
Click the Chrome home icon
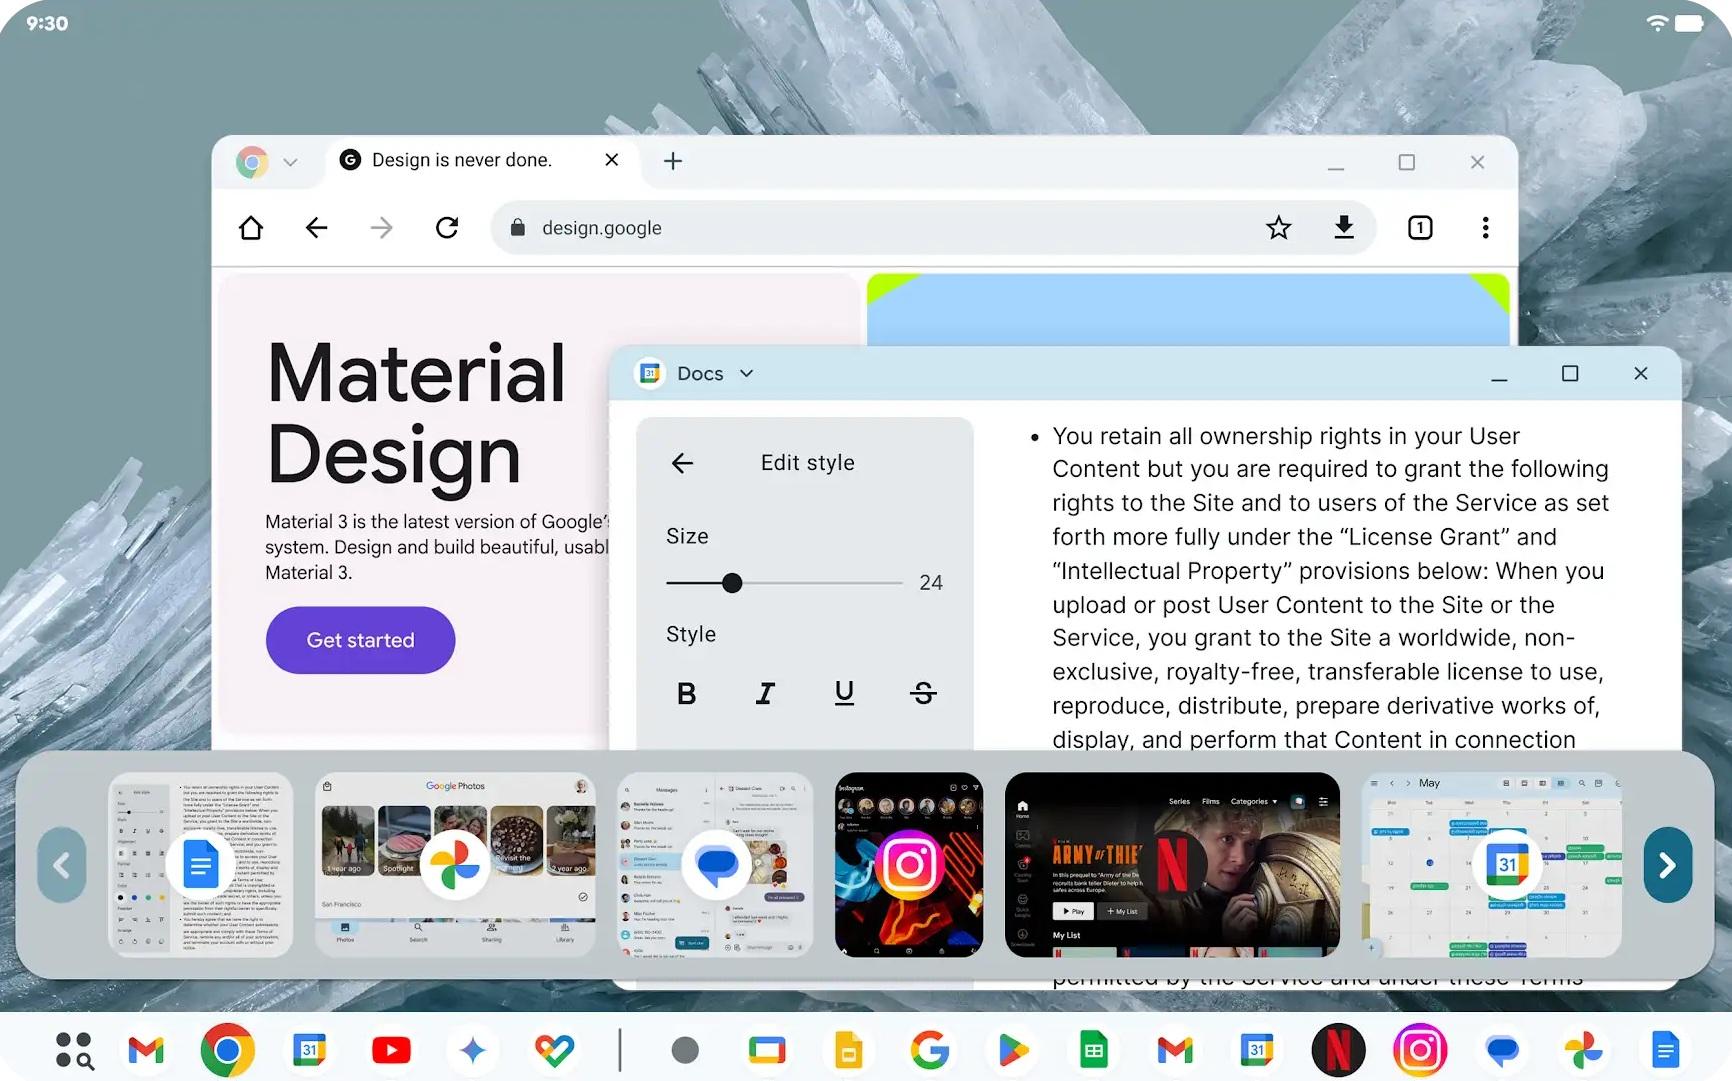251,228
